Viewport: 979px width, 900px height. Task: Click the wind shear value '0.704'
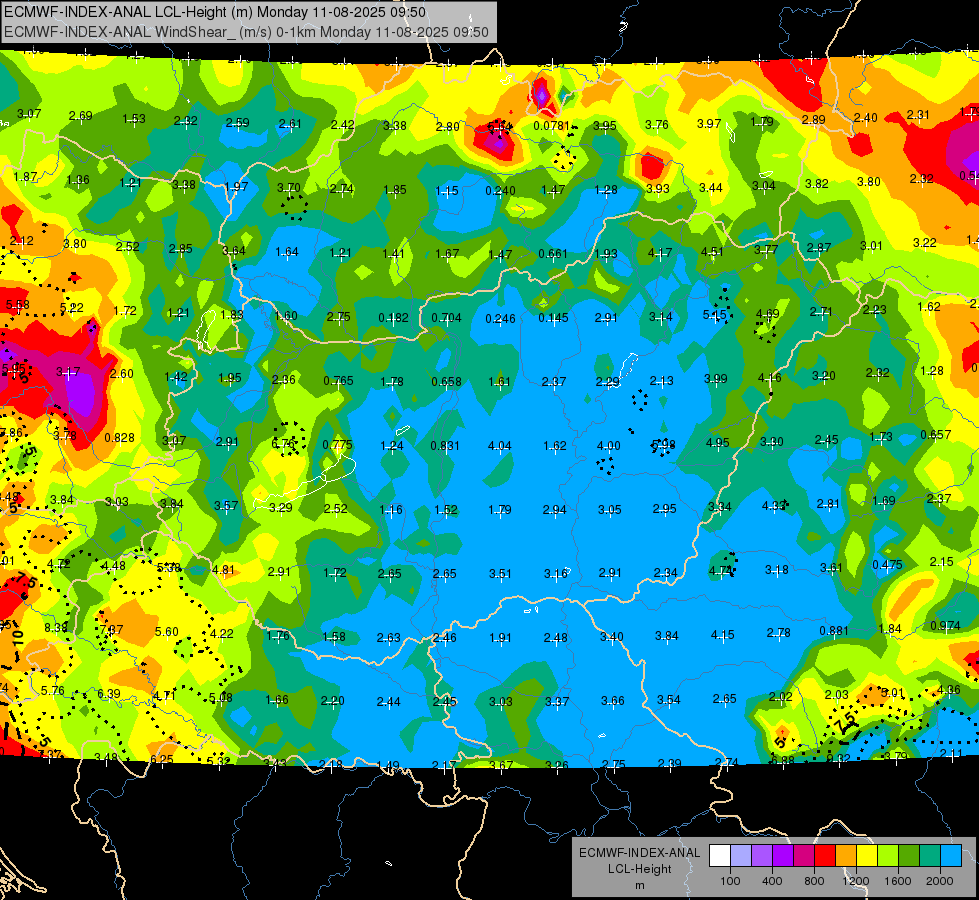tap(446, 318)
